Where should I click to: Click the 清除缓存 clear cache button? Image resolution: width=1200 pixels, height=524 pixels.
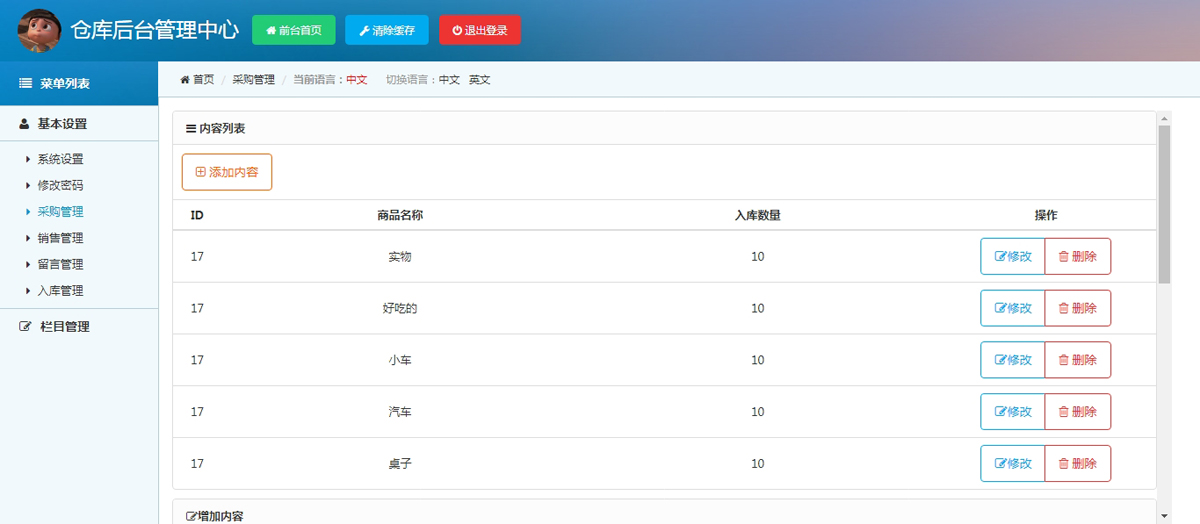[386, 30]
